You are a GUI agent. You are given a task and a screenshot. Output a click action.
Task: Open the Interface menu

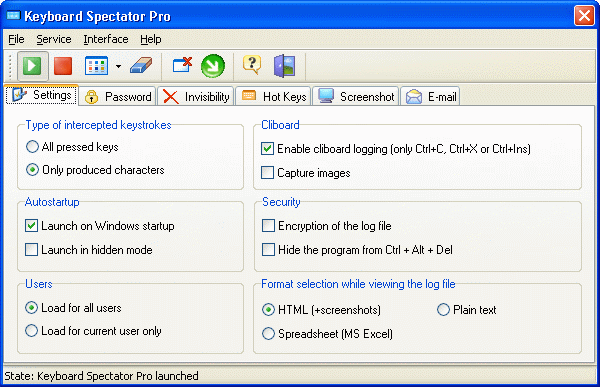pos(106,39)
